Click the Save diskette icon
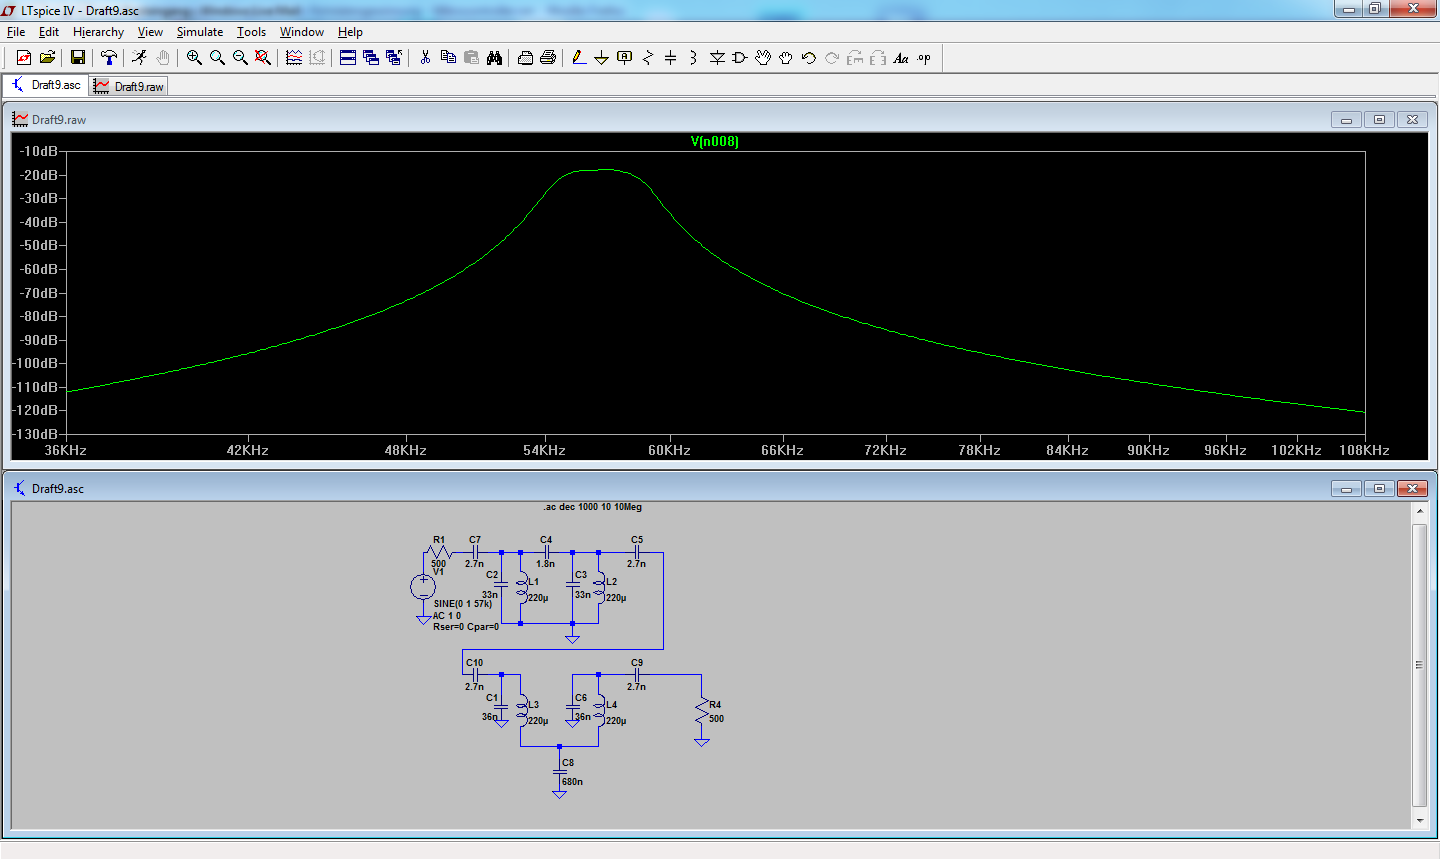The image size is (1440, 860). (x=77, y=58)
